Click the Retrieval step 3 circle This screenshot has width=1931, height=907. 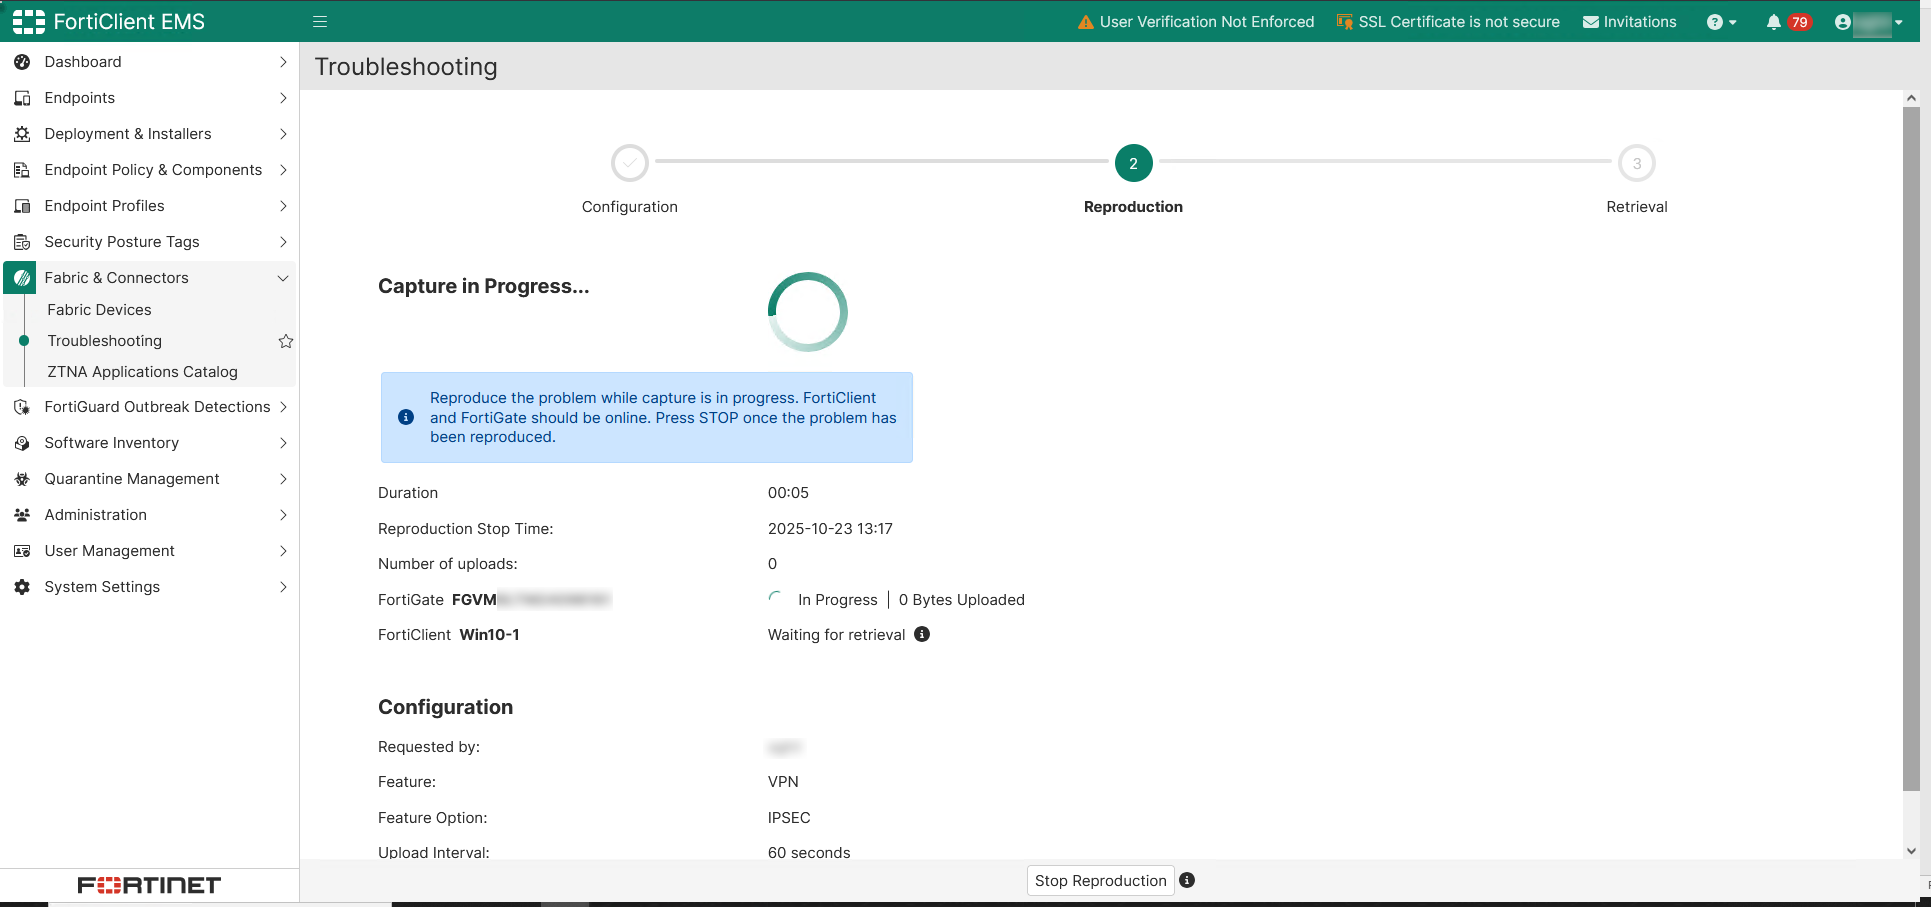click(1637, 163)
